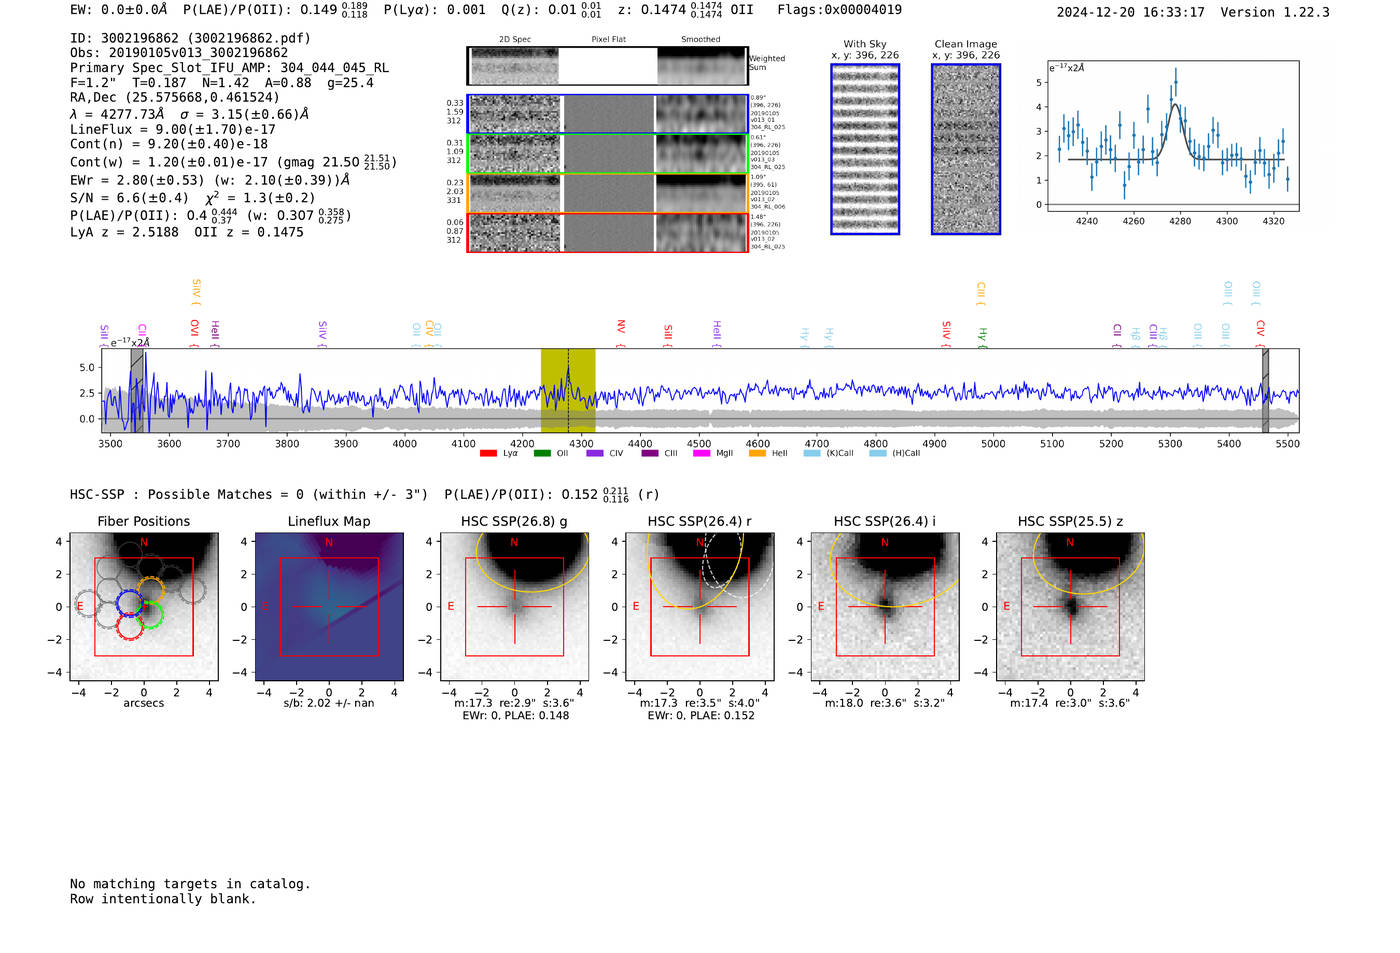Click the hatched gray band near 5460 Å
1400x953 pixels.
tap(1265, 390)
